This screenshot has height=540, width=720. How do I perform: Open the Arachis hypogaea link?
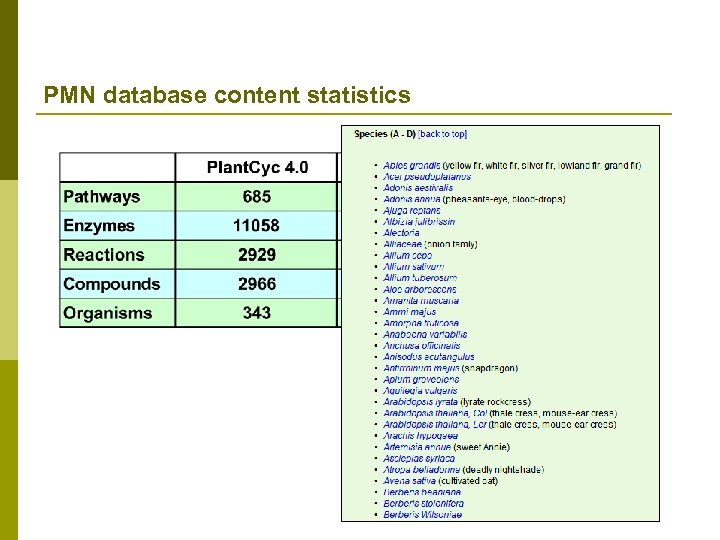pyautogui.click(x=420, y=436)
